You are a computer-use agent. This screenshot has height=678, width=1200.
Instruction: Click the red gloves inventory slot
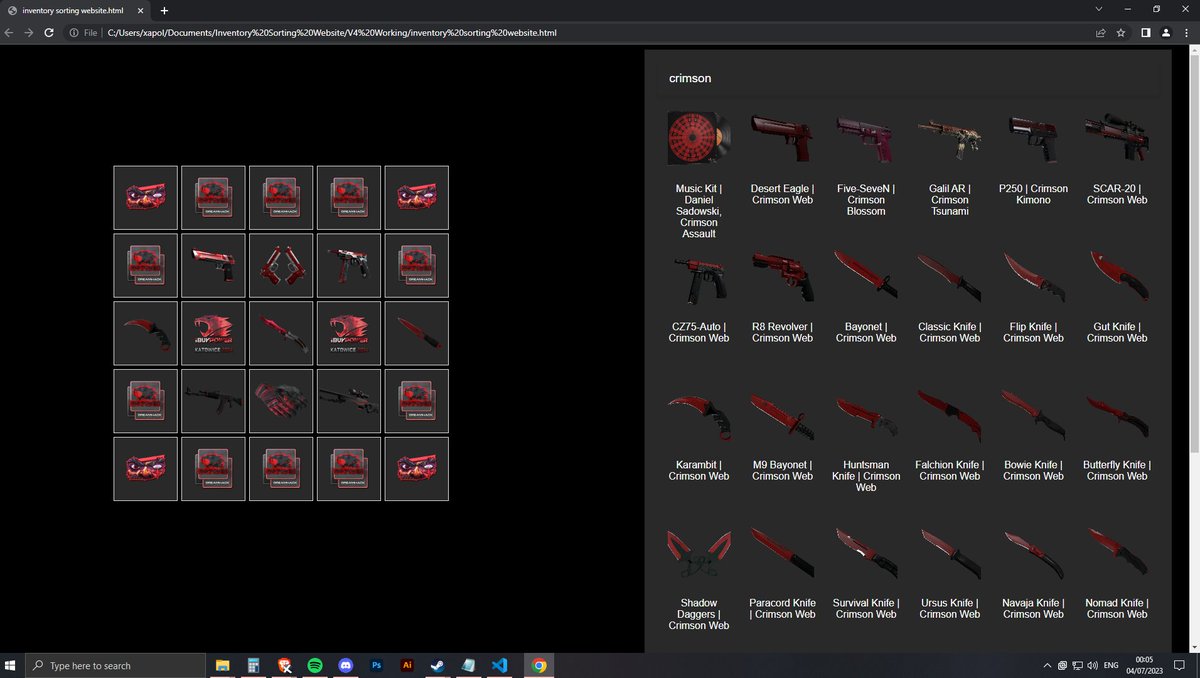[x=281, y=401]
